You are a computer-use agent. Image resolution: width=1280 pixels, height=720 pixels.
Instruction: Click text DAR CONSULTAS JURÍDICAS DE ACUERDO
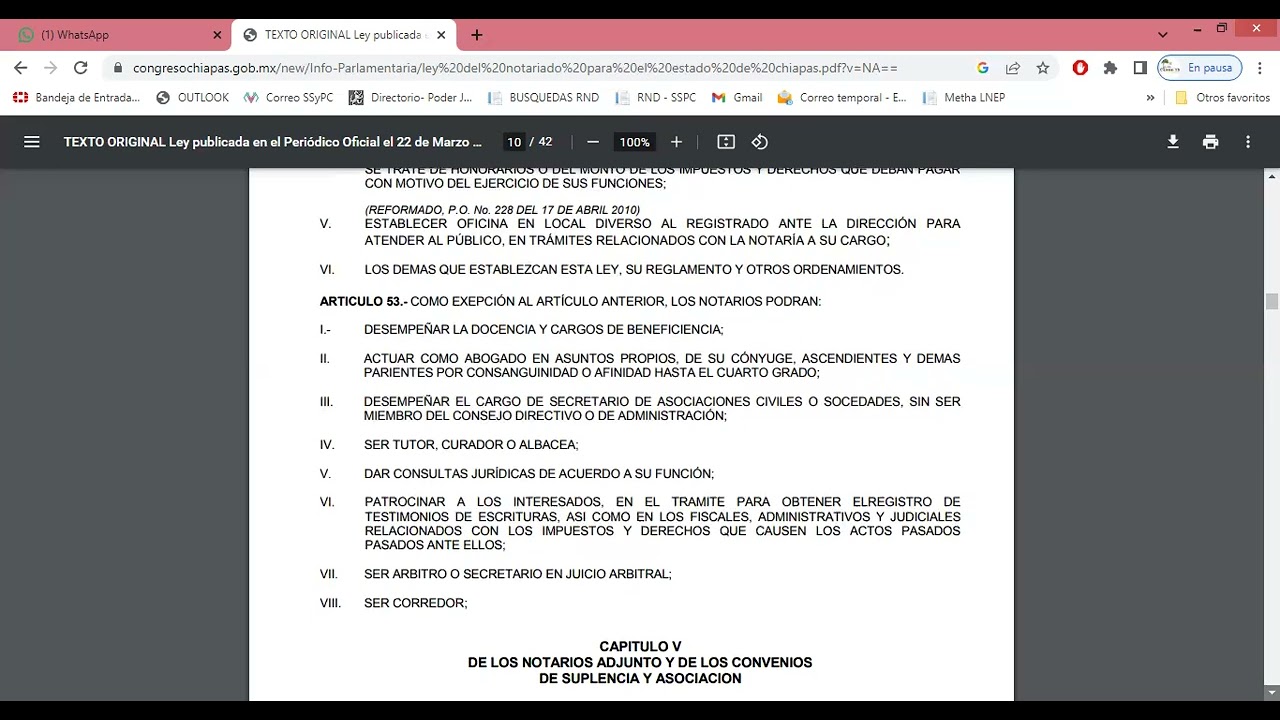539,474
